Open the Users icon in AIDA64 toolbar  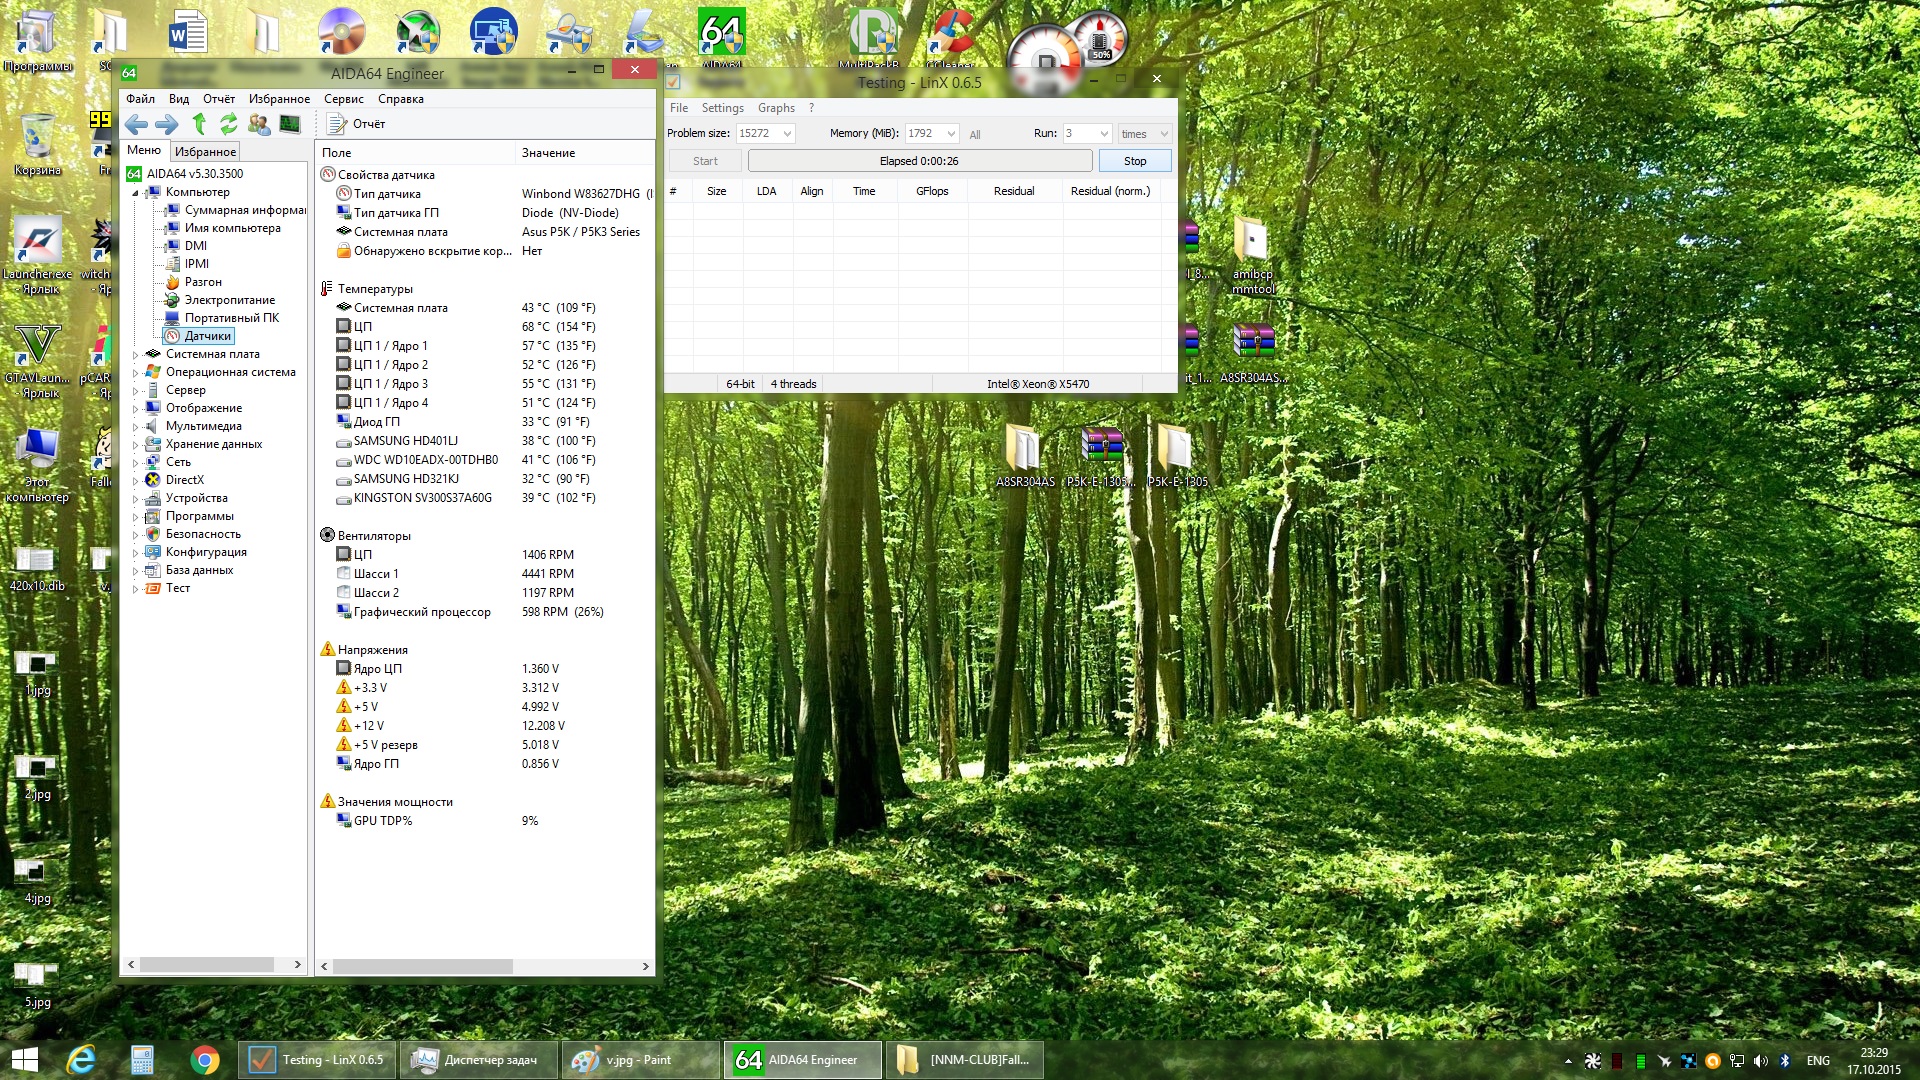click(259, 124)
